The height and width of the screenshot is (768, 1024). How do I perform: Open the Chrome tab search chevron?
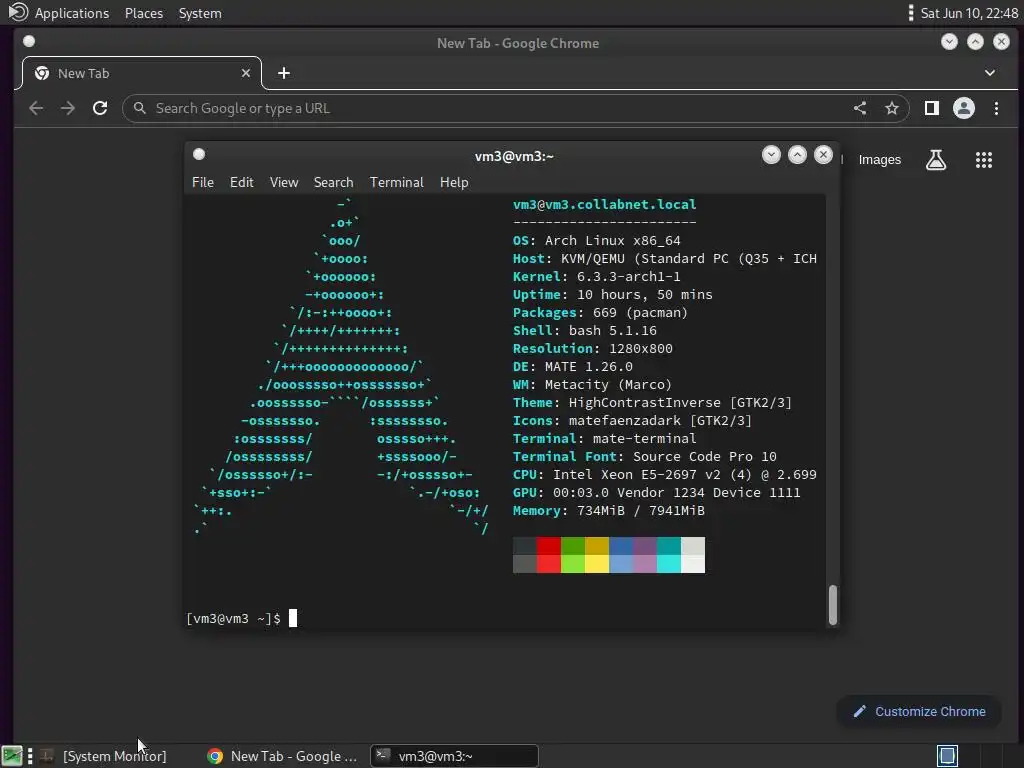[990, 73]
